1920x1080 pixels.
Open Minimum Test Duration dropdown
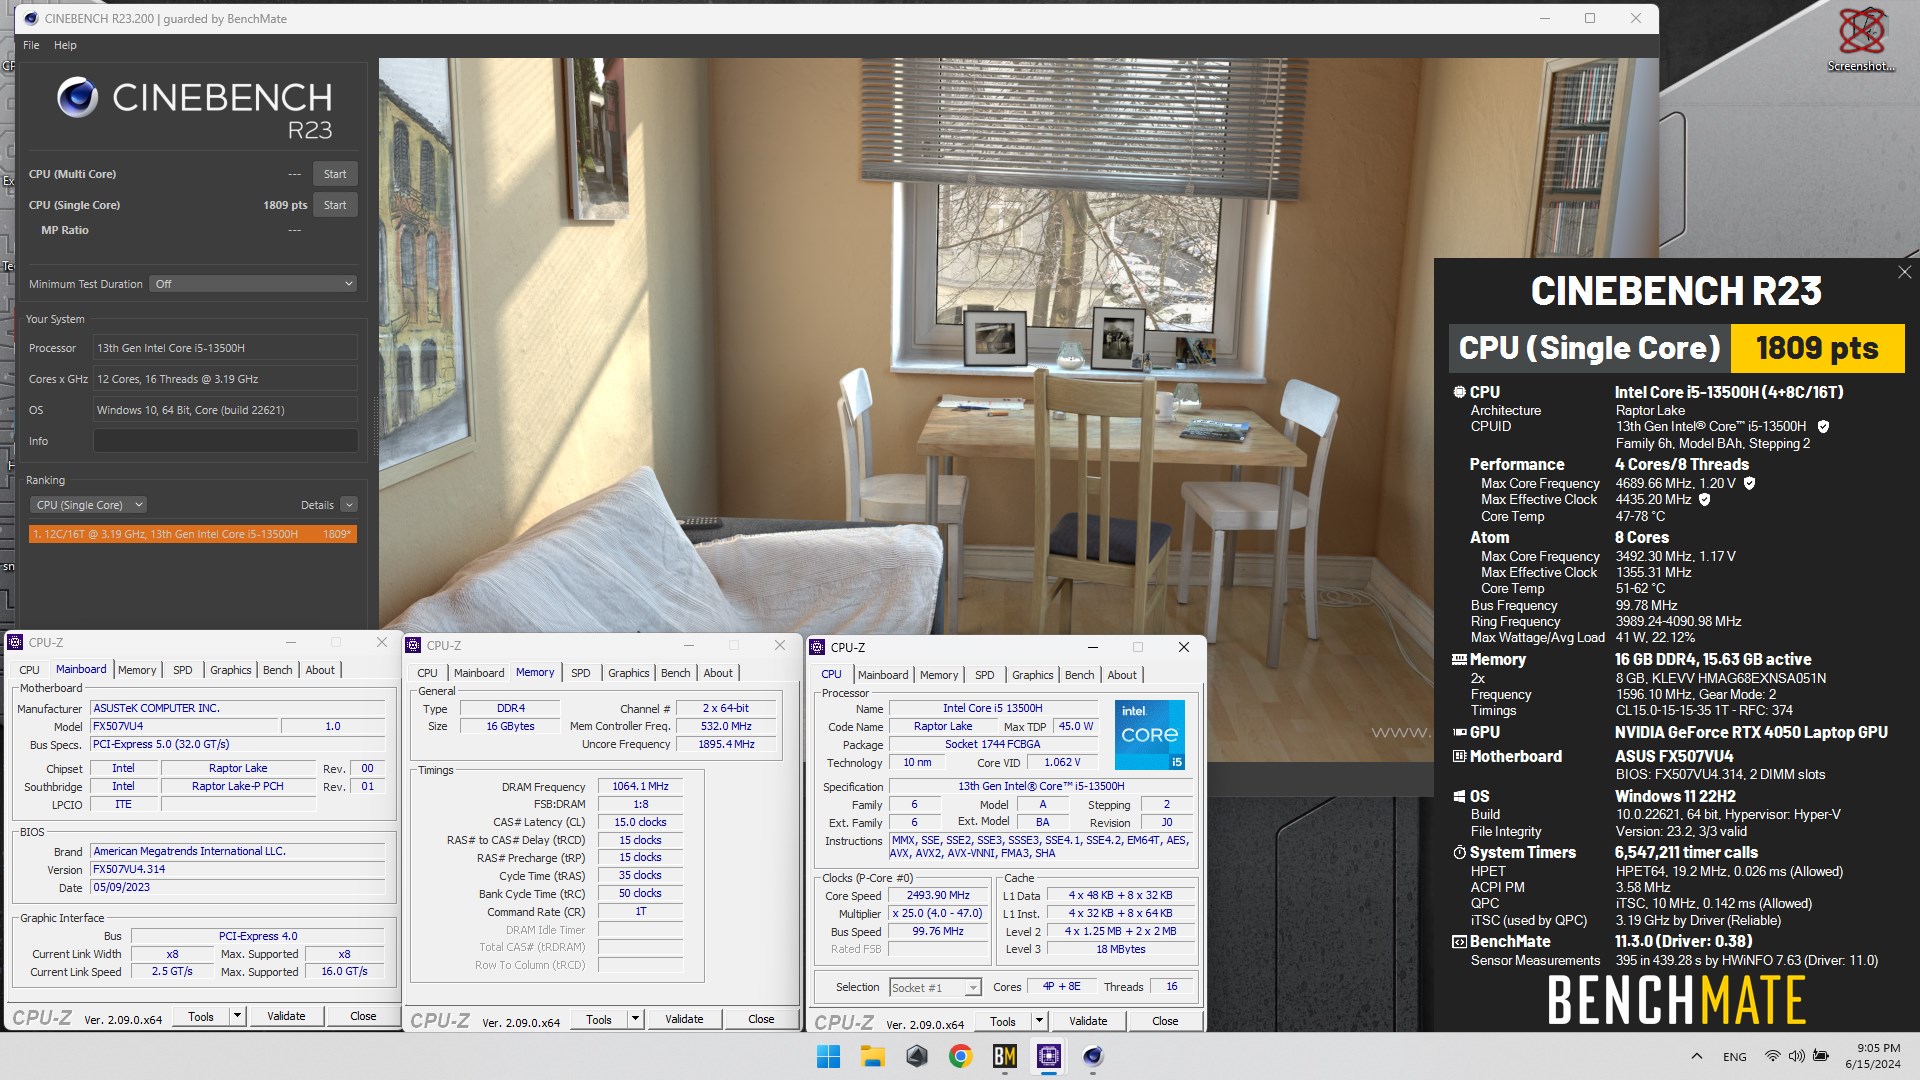[253, 284]
